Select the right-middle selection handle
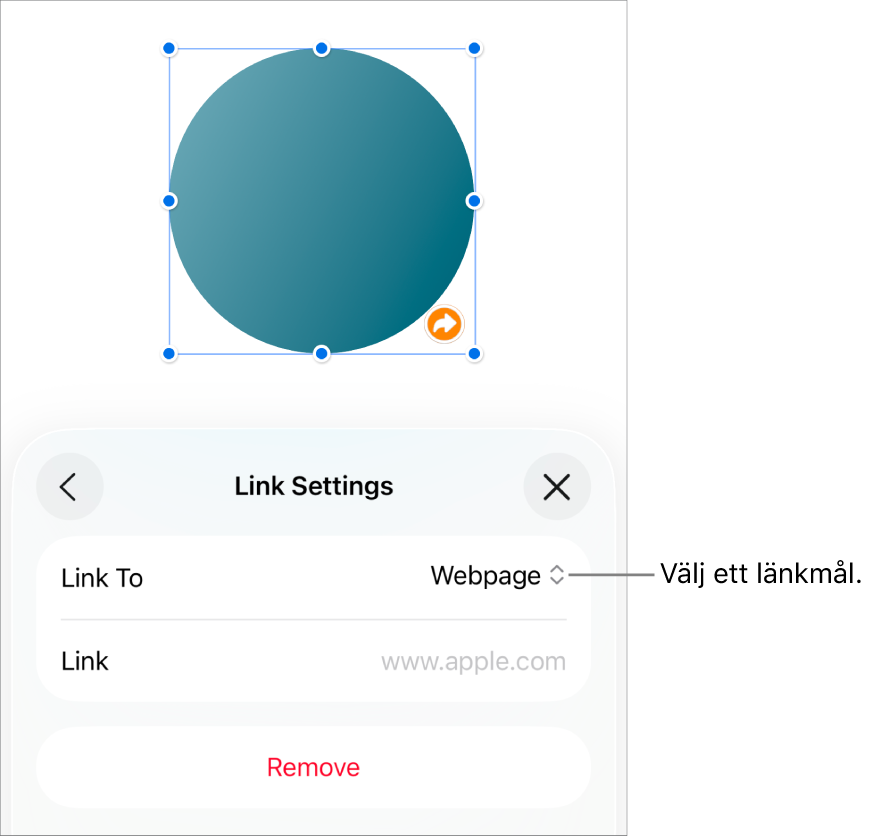The width and height of the screenshot is (880, 838). pos(474,201)
